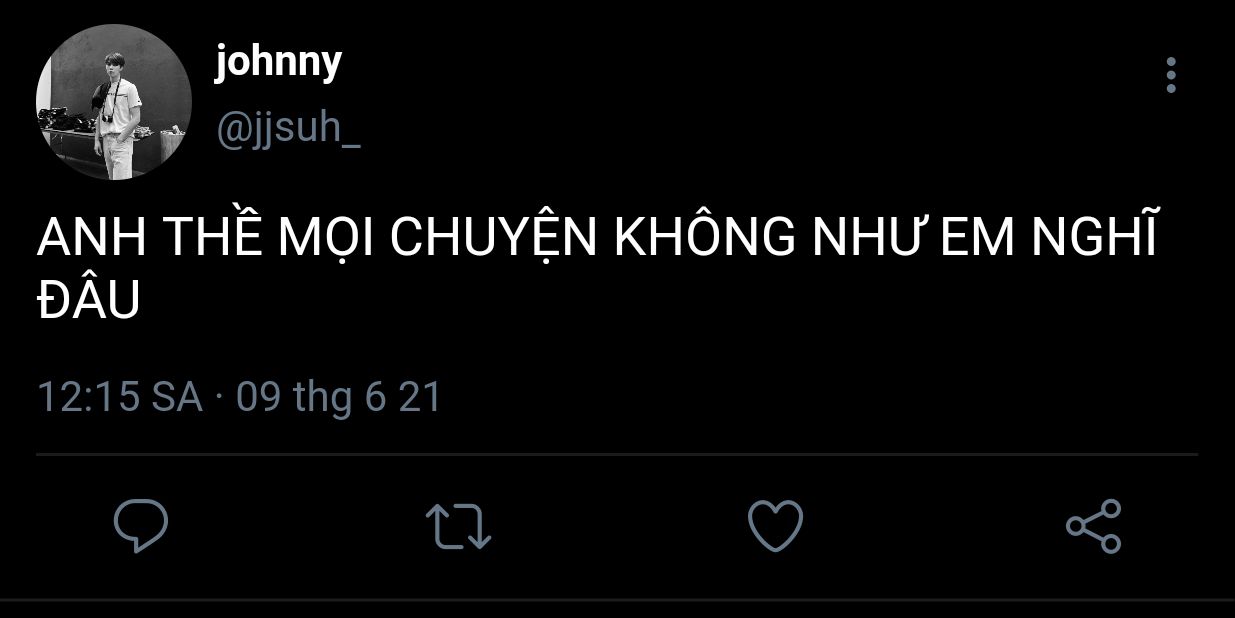Screen dimensions: 1235x618
Task: Retweet the post using the arrows icon
Action: 458,526
